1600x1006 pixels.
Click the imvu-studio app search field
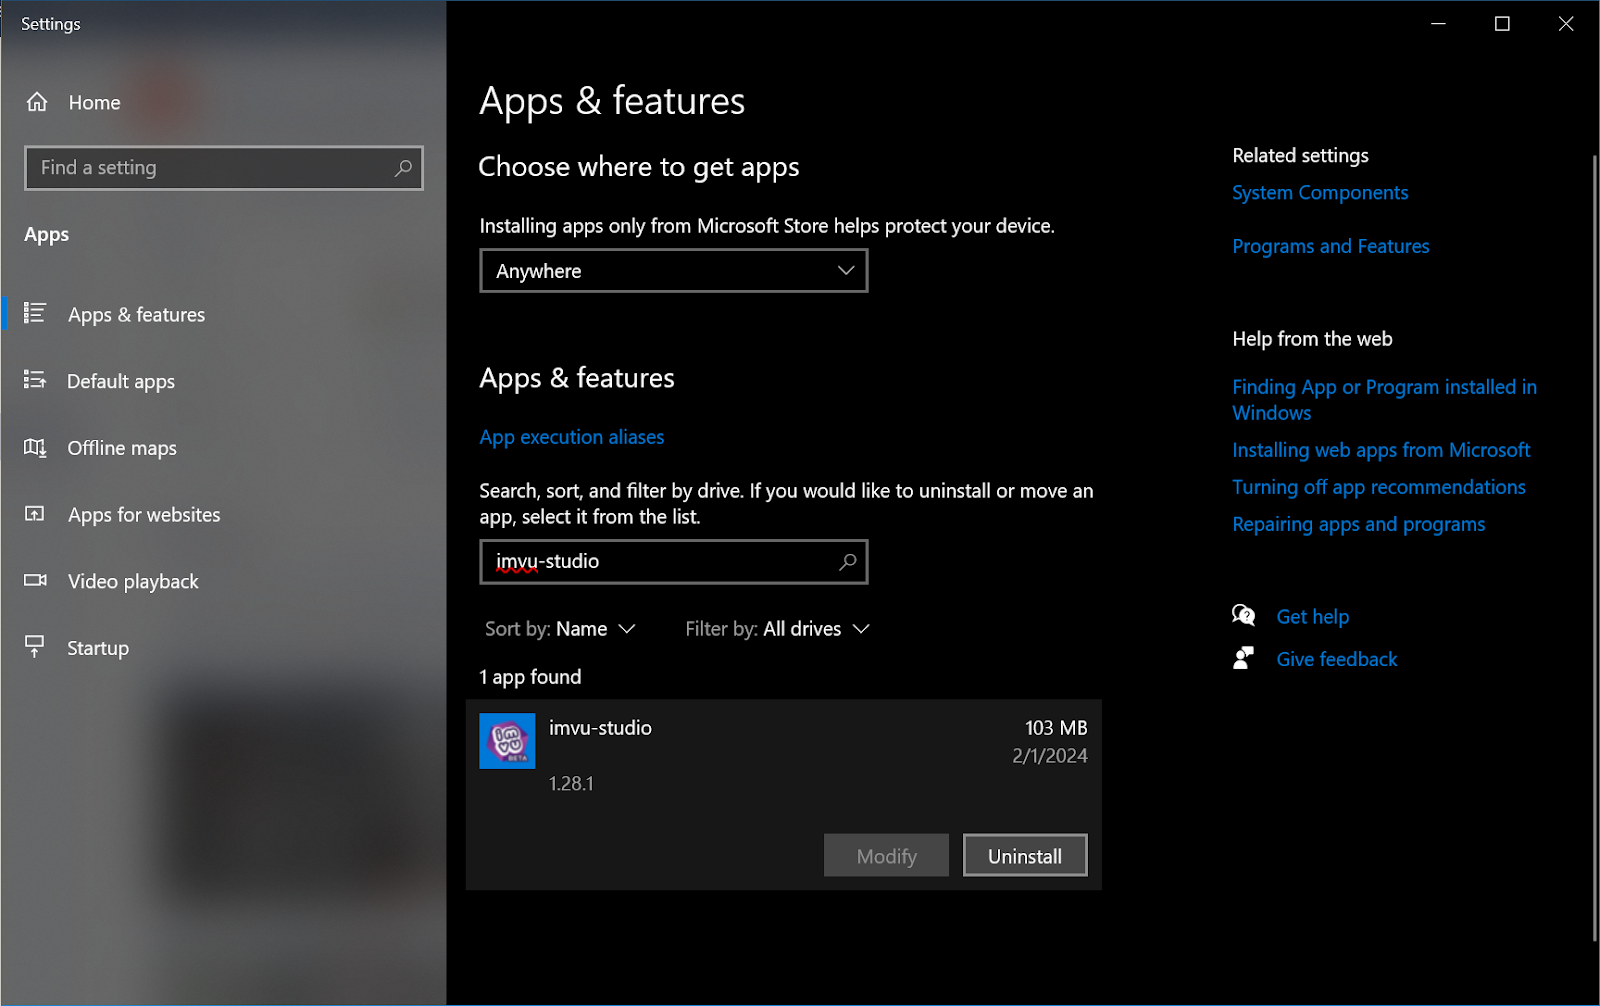coord(674,562)
